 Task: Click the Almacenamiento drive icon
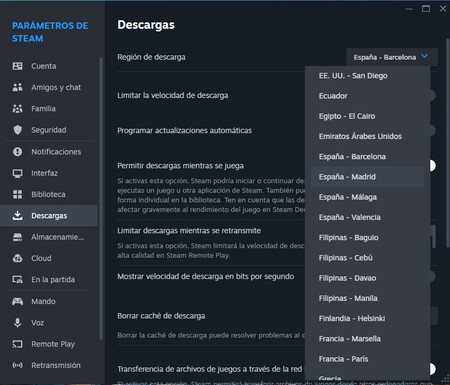point(17,237)
